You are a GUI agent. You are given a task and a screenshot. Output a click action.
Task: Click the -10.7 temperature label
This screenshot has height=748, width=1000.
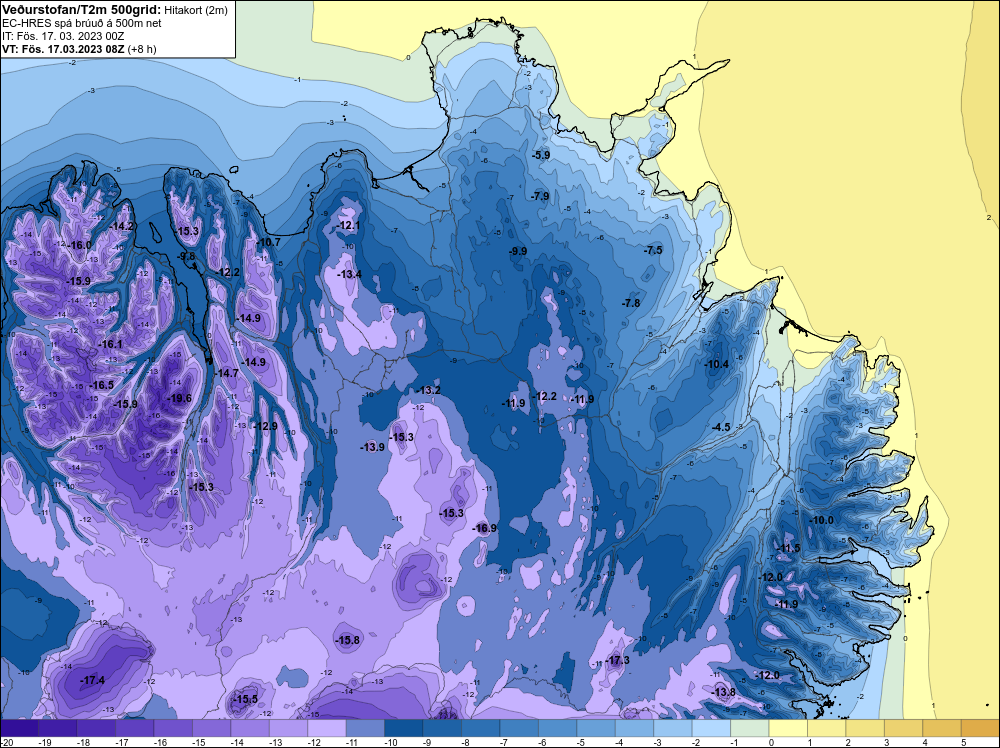tap(268, 242)
